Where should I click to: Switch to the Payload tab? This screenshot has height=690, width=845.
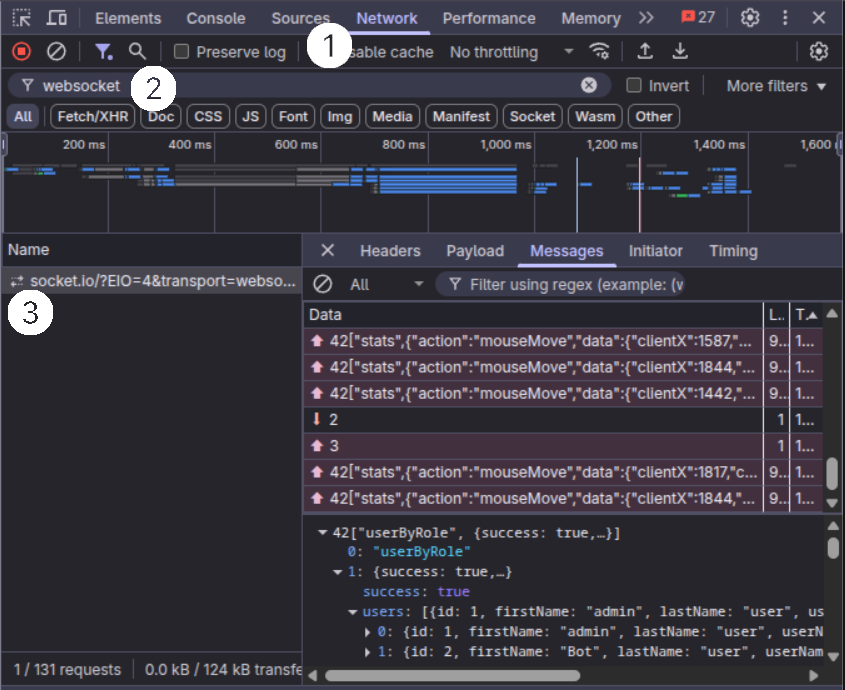474,251
